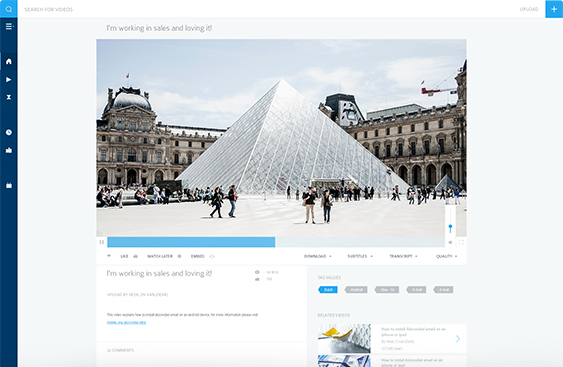Click the Embed option

pos(203,256)
